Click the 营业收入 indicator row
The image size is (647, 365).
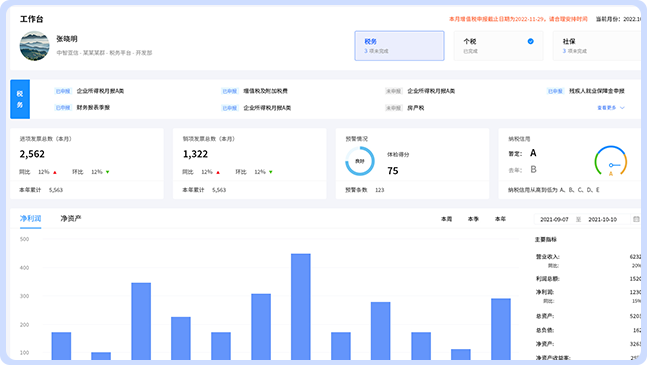(588, 257)
